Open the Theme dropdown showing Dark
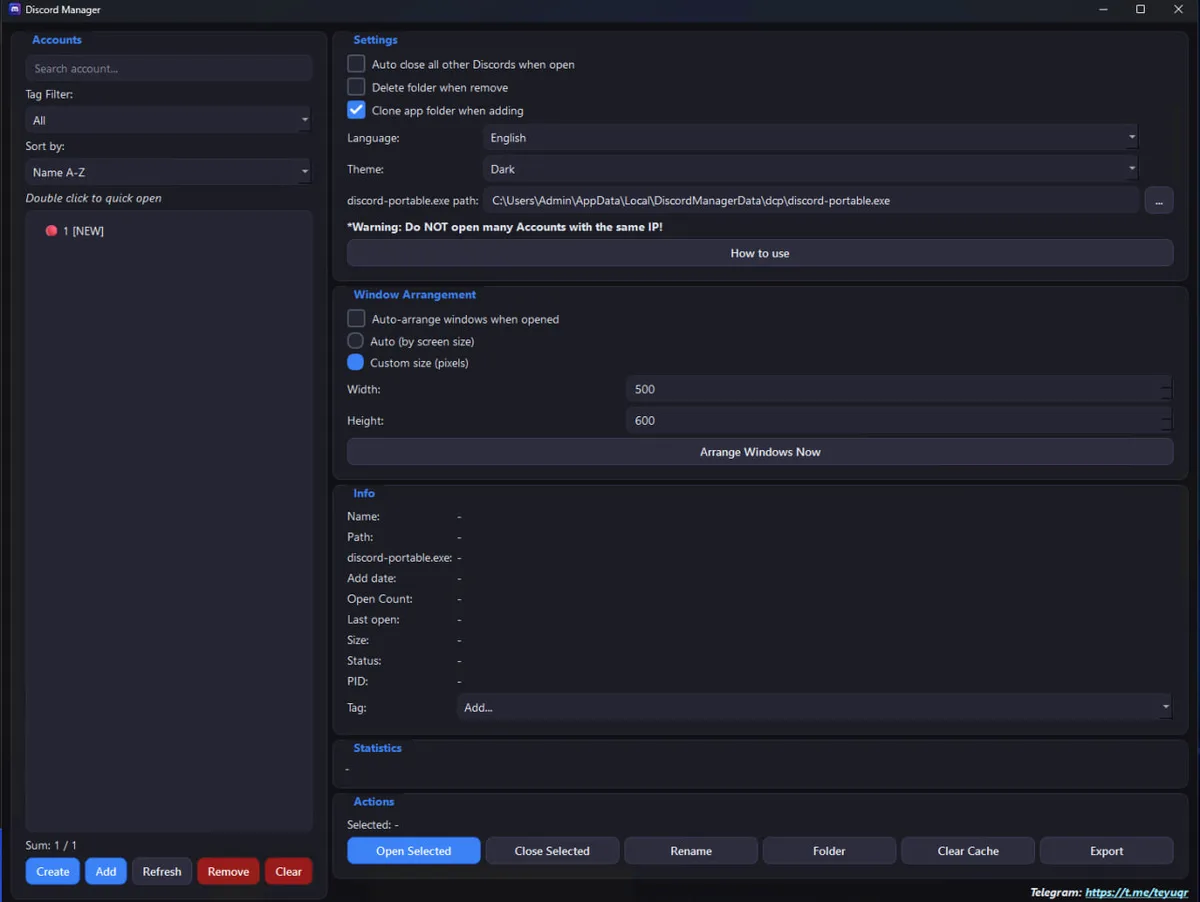Screen dimensions: 1200x902 (810, 169)
